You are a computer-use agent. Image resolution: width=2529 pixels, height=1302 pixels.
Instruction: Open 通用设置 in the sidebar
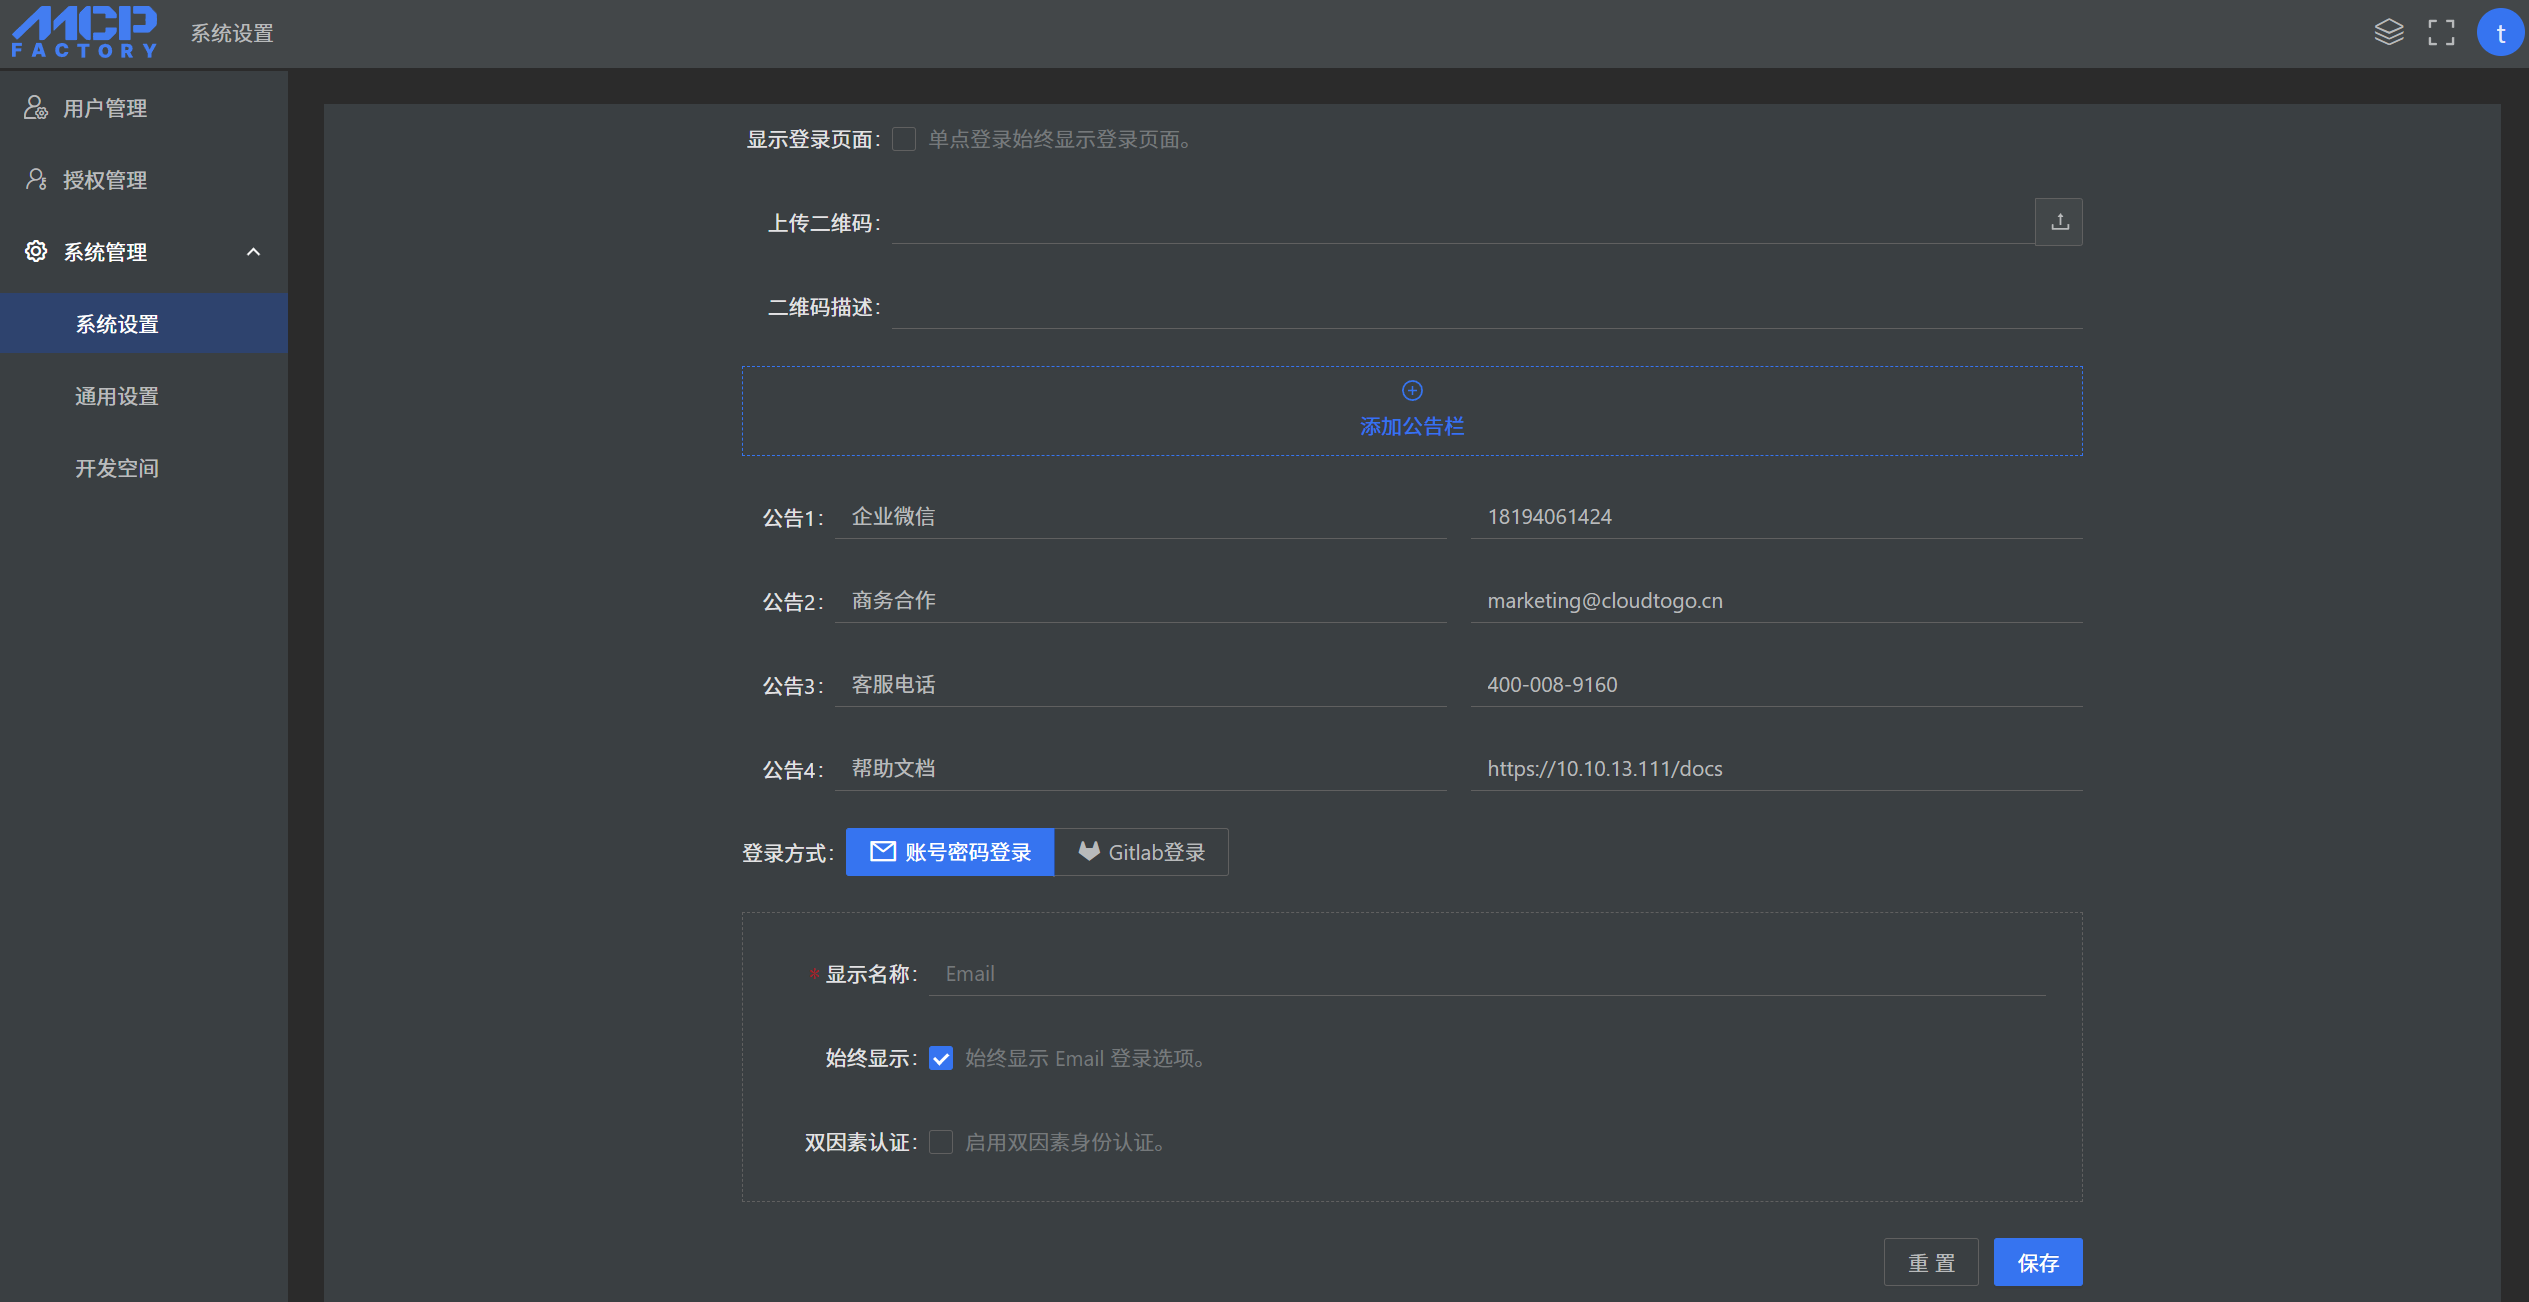pos(117,396)
